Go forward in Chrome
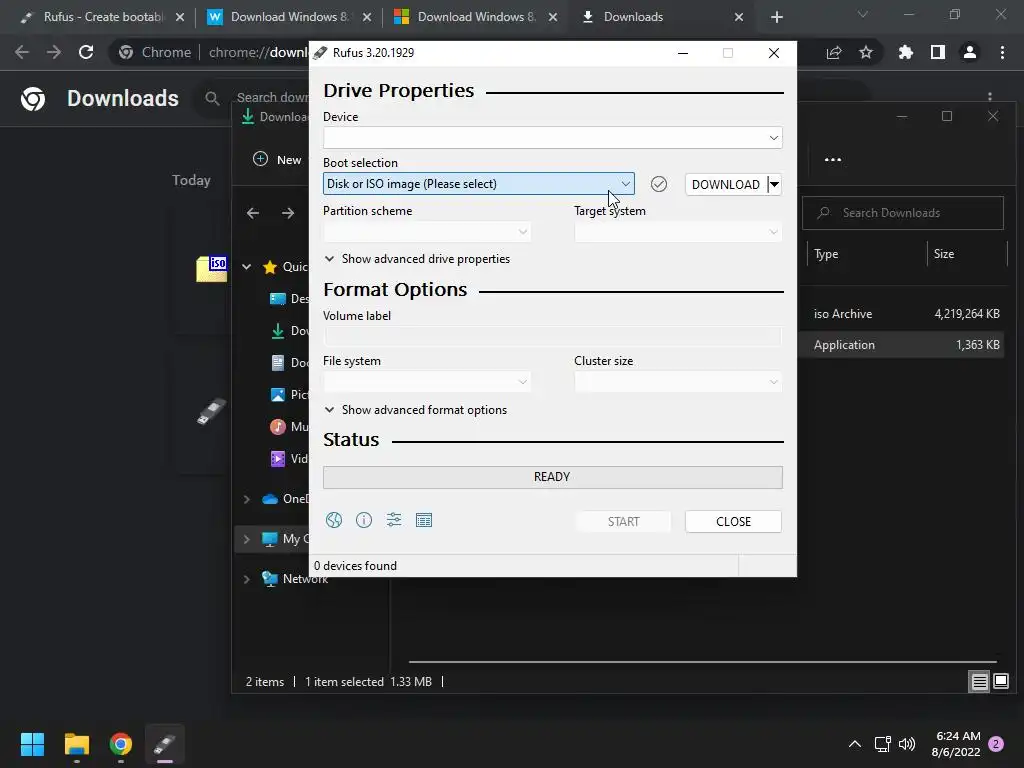The image size is (1024, 768). tap(54, 52)
